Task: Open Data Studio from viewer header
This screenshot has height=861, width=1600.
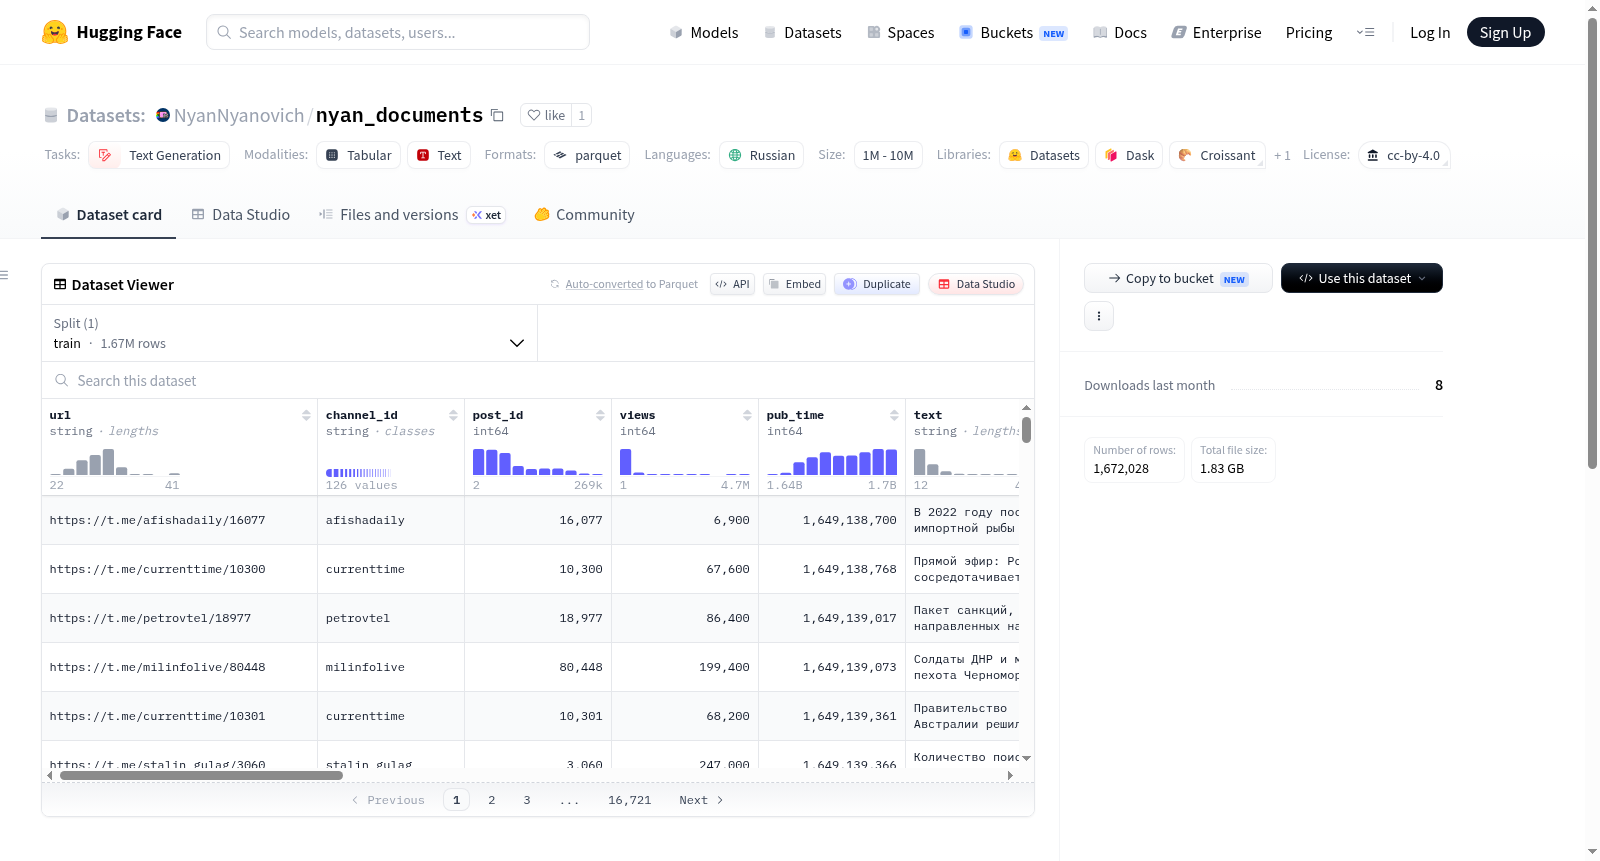Action: point(976,284)
